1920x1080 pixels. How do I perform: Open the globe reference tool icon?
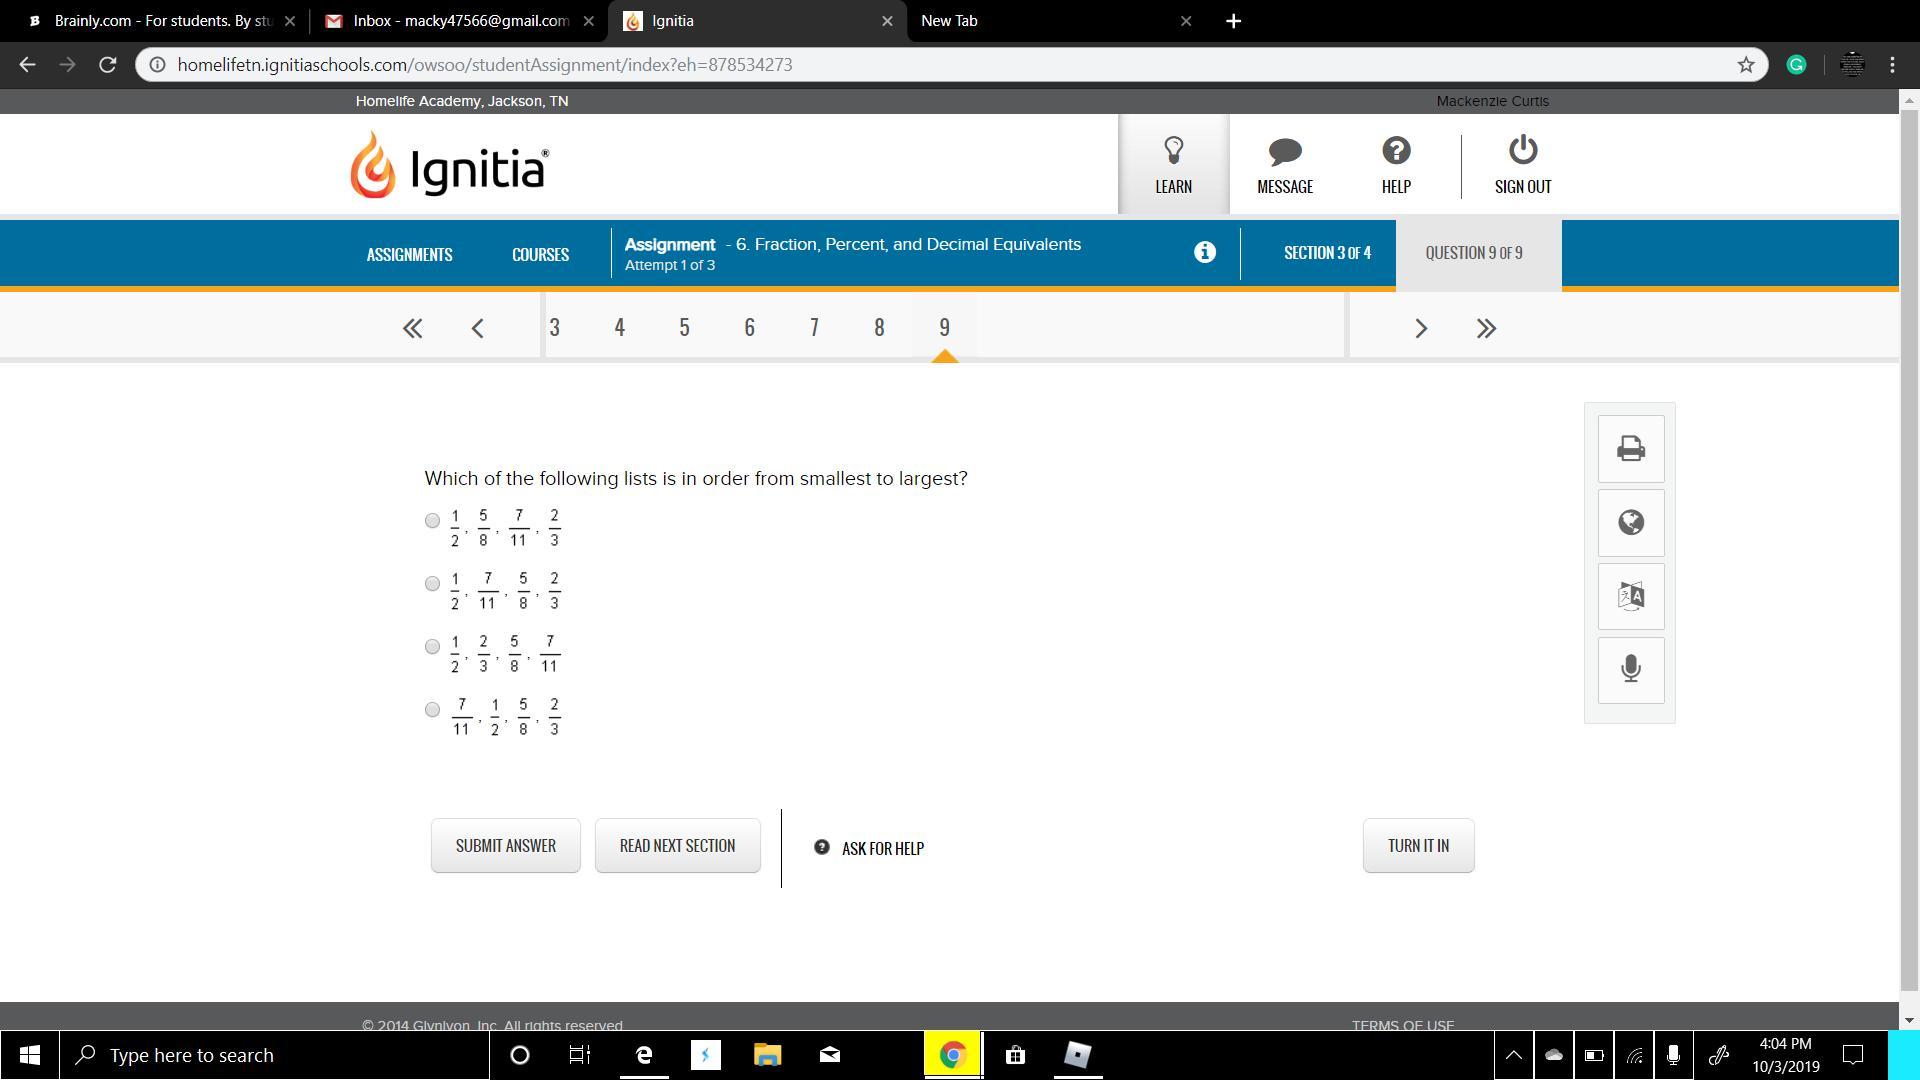pos(1631,522)
